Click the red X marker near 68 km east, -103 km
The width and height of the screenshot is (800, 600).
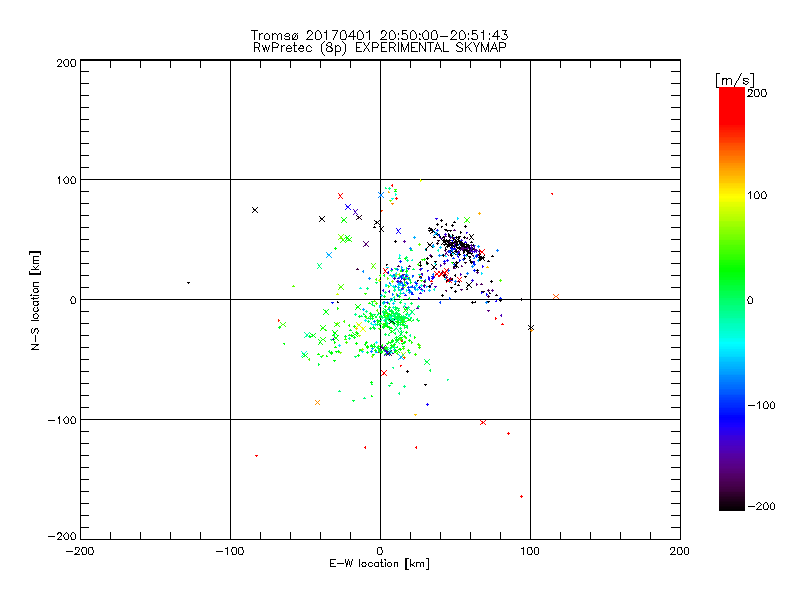tap(483, 422)
